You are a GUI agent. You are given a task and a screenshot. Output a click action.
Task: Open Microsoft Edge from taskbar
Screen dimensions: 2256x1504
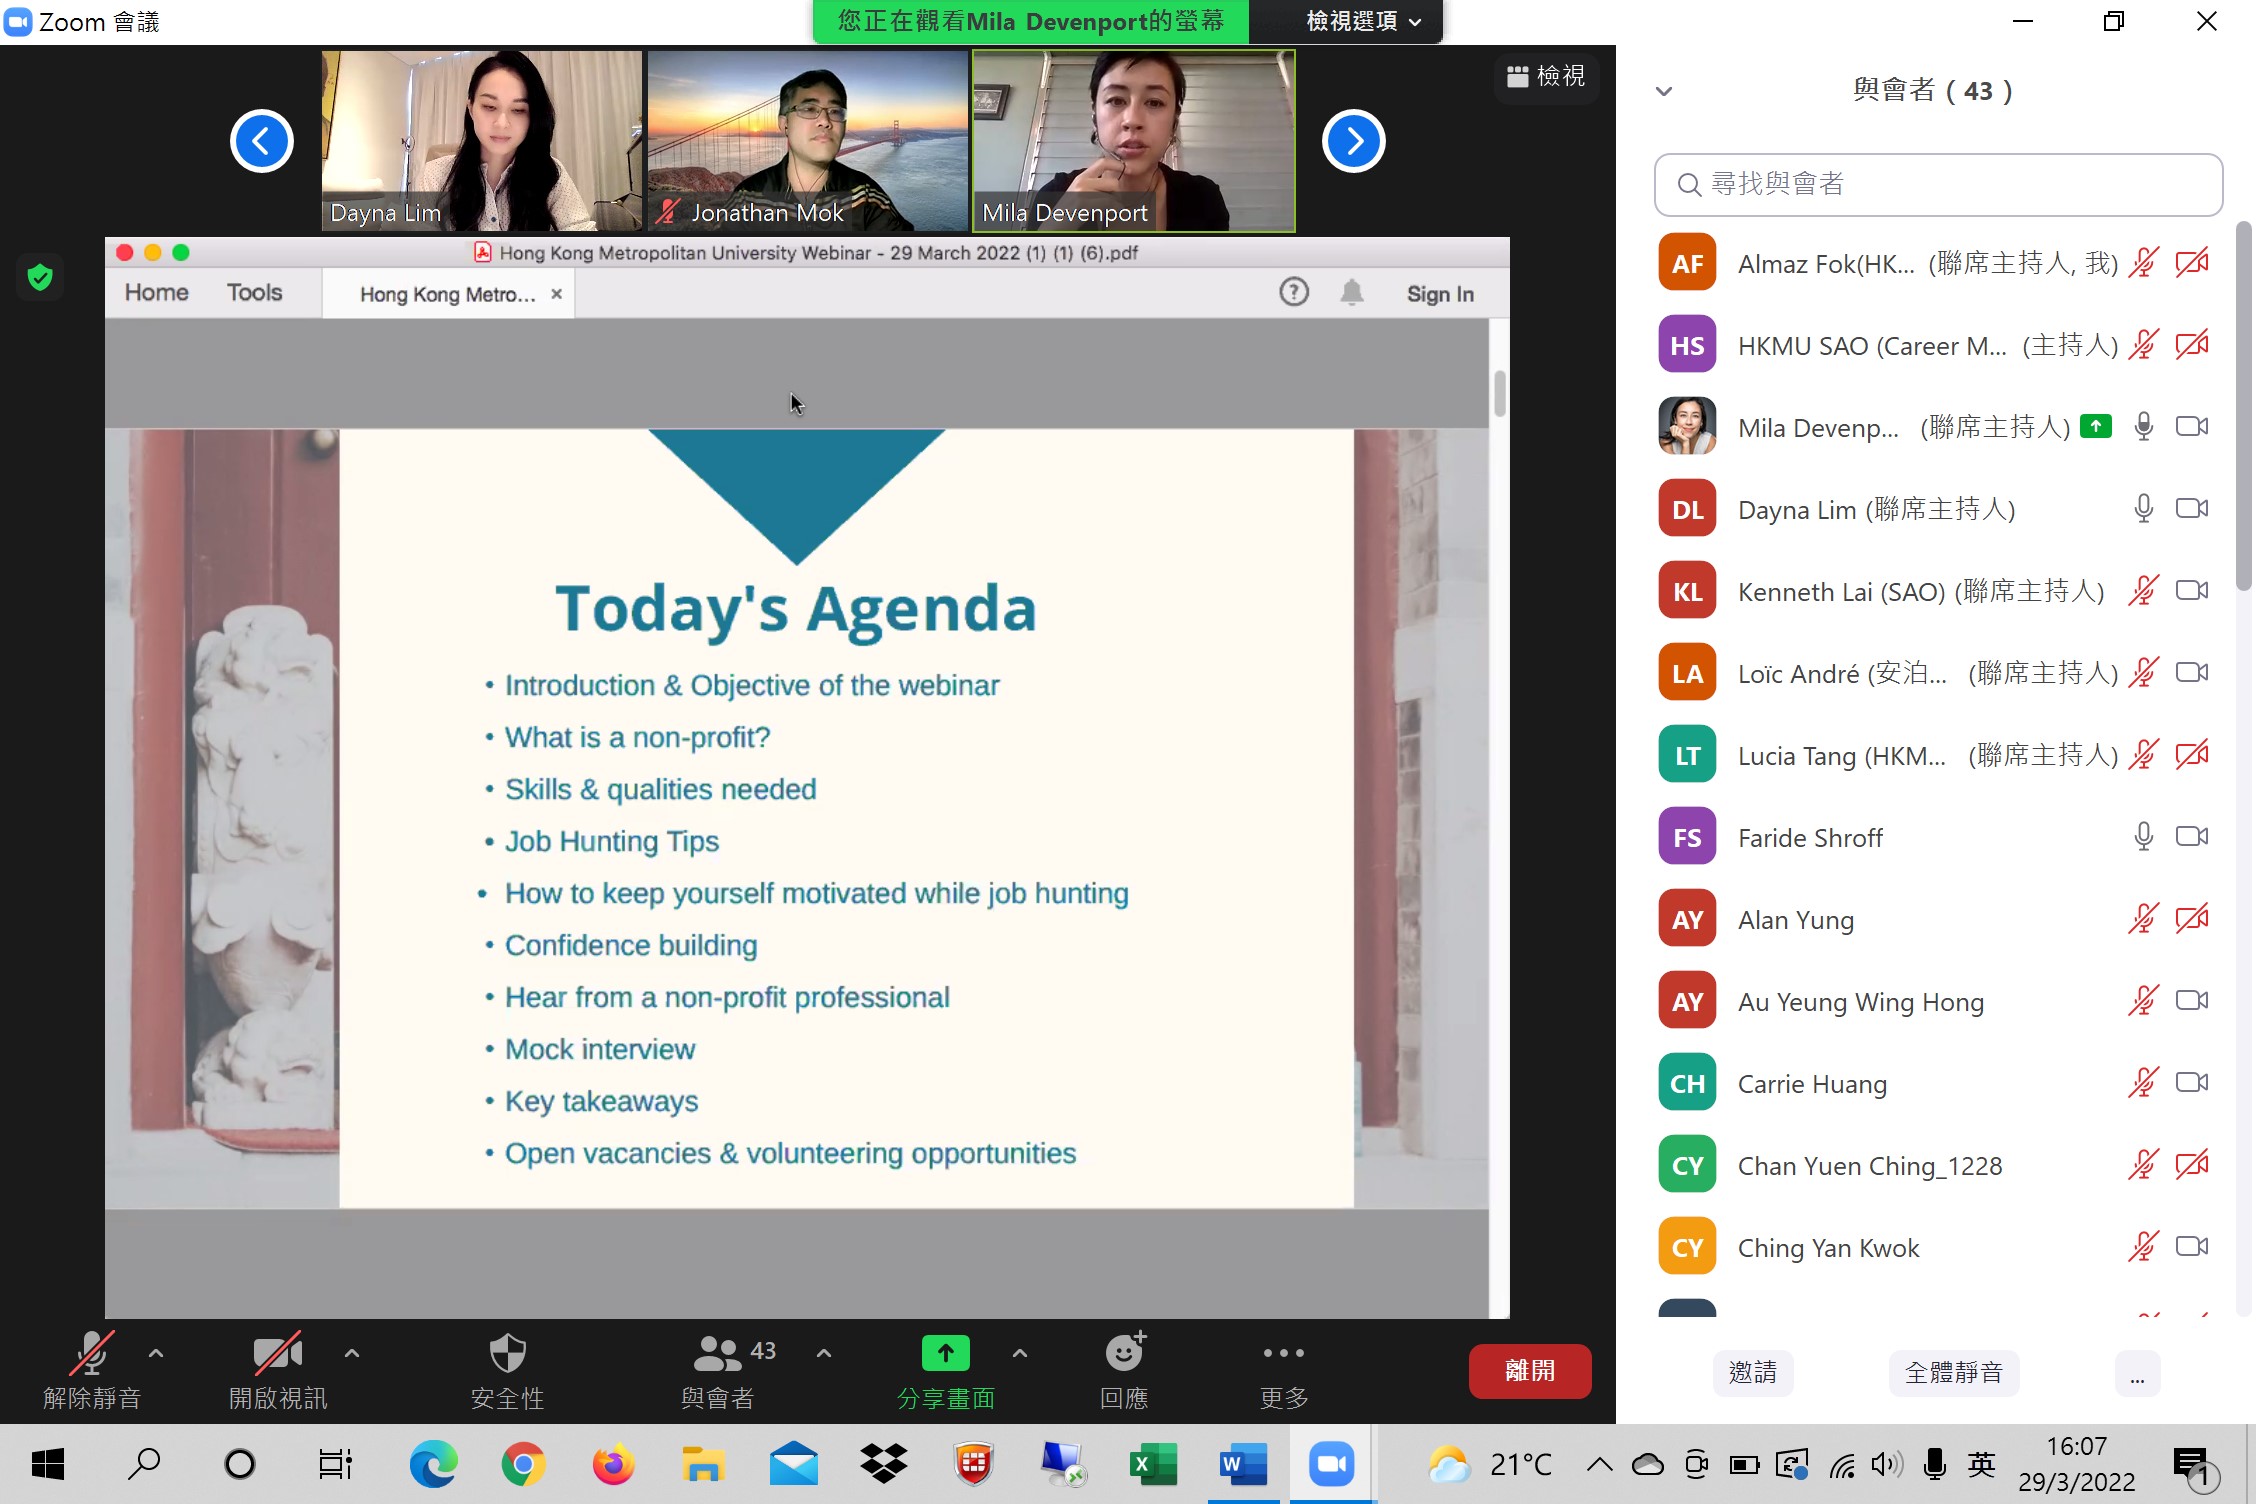433,1465
